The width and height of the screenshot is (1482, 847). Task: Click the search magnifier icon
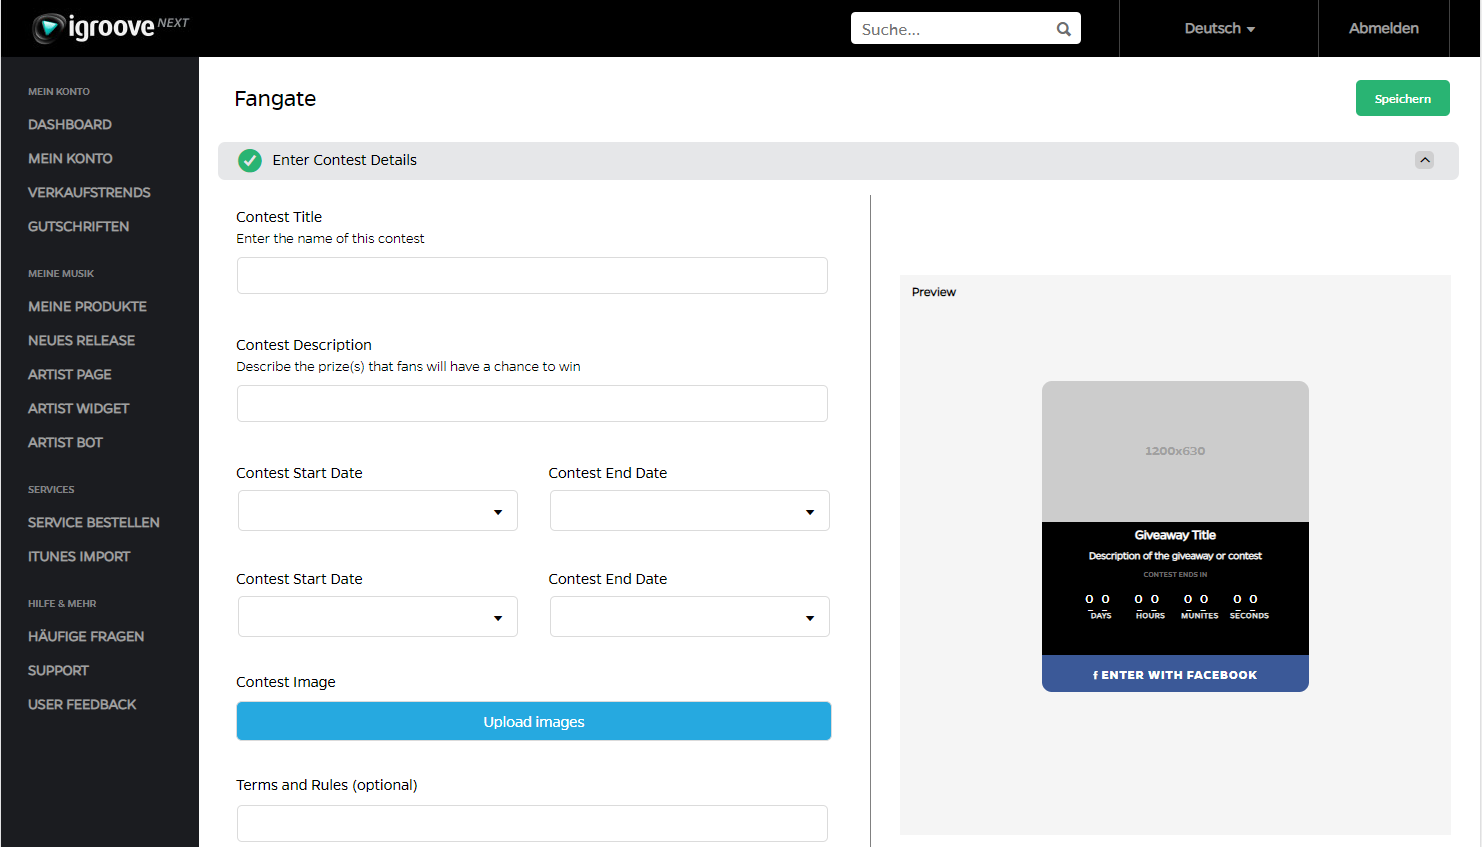1063,29
